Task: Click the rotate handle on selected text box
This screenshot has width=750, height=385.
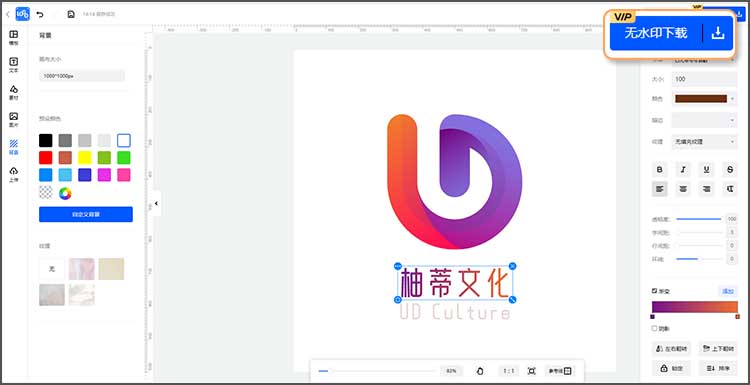Action: click(397, 300)
